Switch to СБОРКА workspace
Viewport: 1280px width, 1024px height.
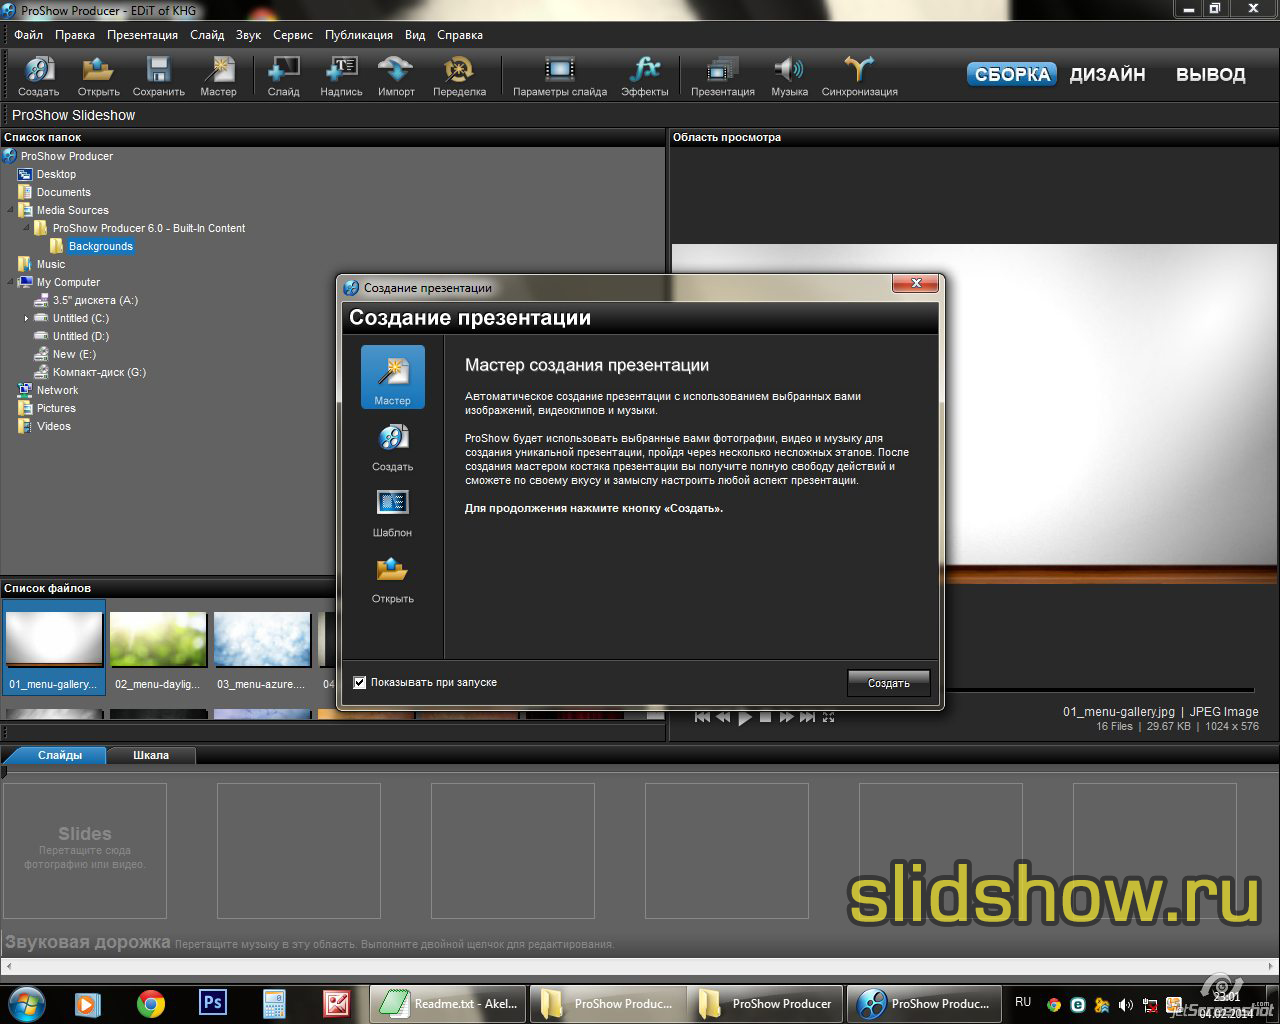coord(1012,74)
